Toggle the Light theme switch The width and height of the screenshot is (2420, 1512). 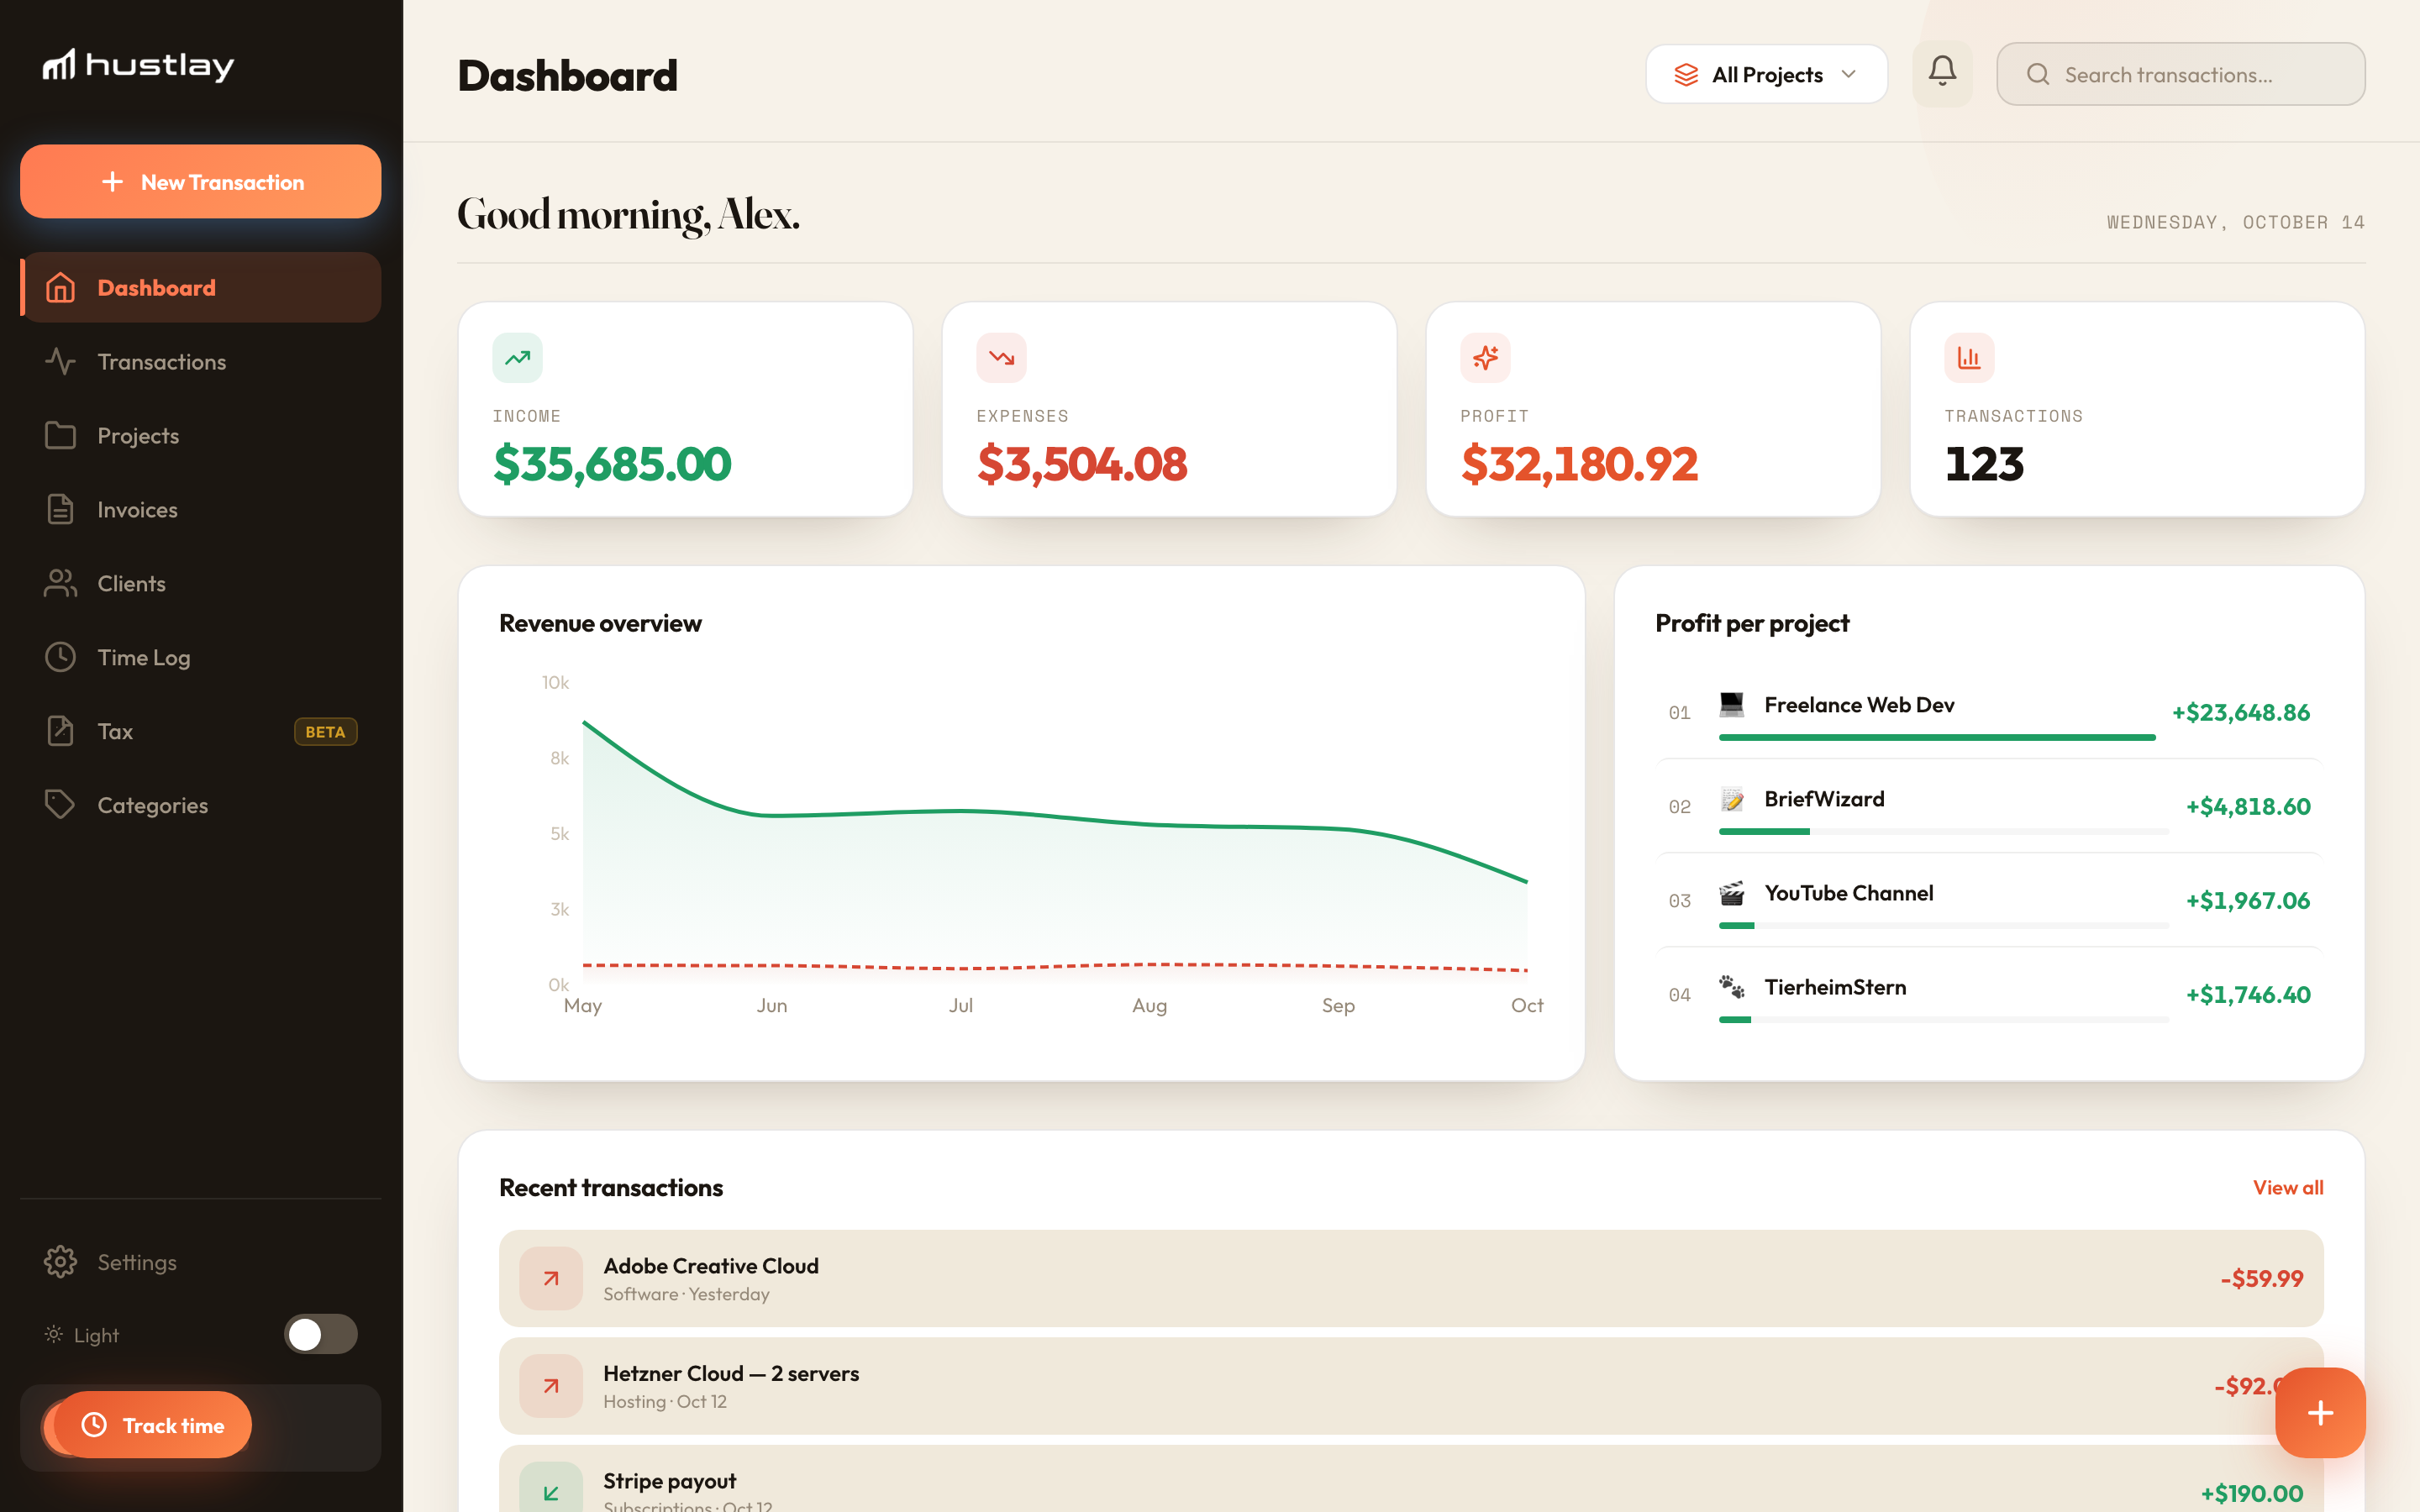click(x=320, y=1334)
